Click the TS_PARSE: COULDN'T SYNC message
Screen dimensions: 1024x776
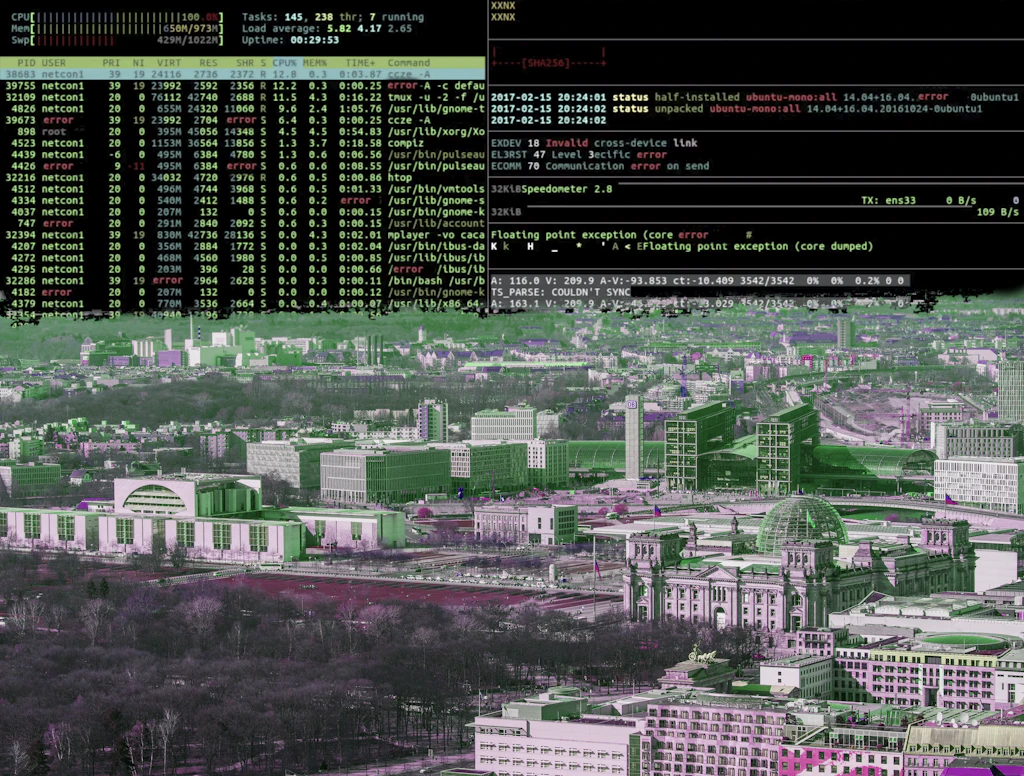click(560, 292)
